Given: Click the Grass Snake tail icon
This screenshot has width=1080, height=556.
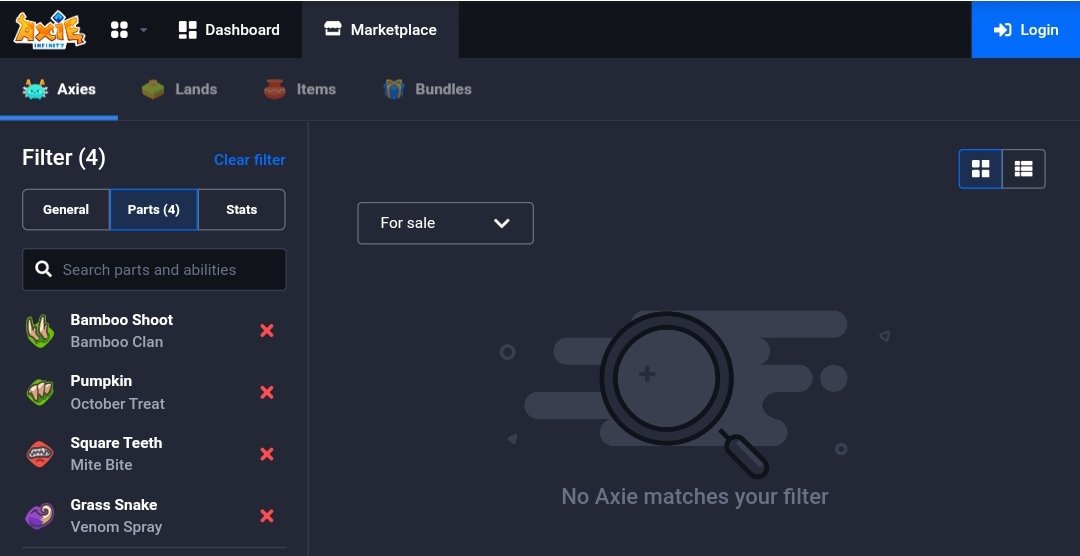Looking at the screenshot, I should (x=39, y=516).
